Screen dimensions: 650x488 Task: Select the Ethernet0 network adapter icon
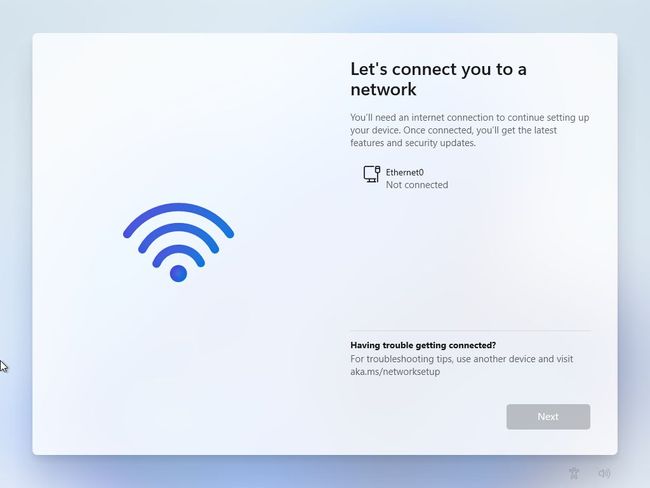(371, 174)
